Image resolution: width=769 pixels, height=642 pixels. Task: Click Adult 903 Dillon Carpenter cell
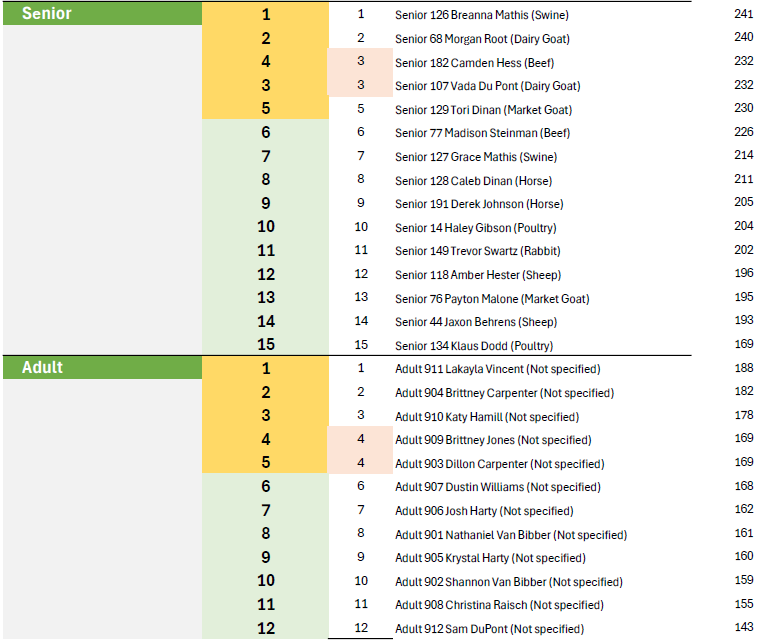[499, 464]
